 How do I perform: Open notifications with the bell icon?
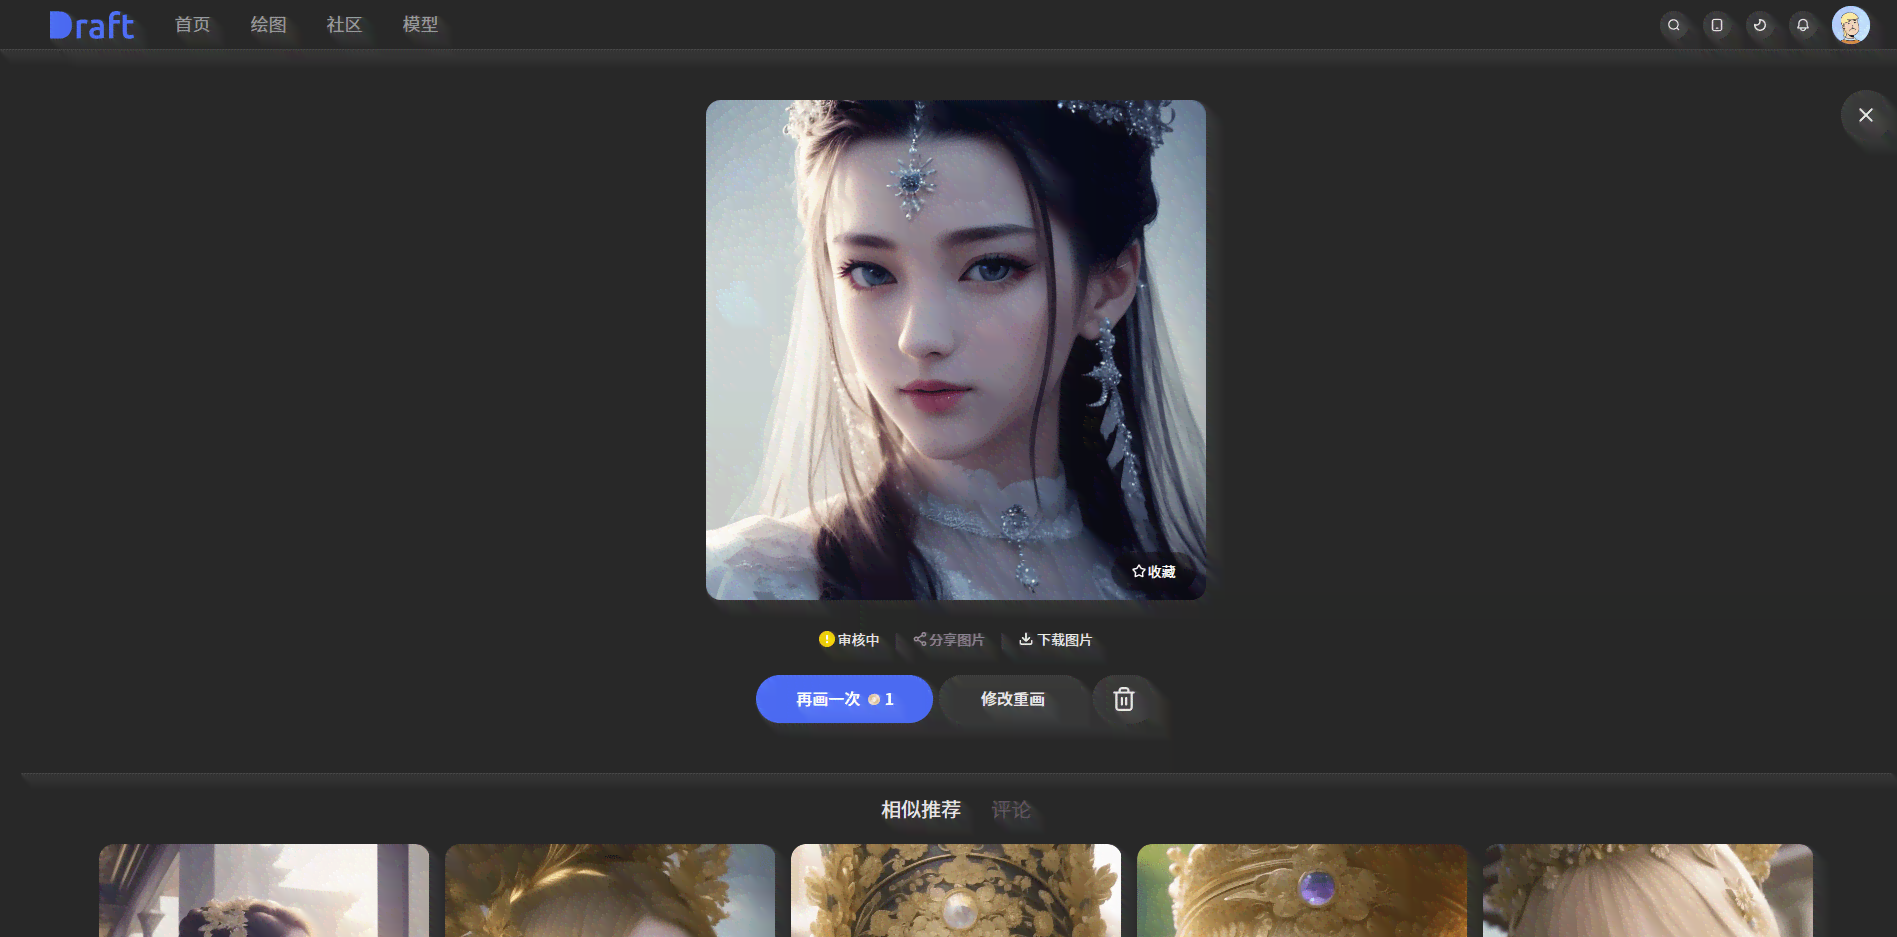click(1802, 25)
